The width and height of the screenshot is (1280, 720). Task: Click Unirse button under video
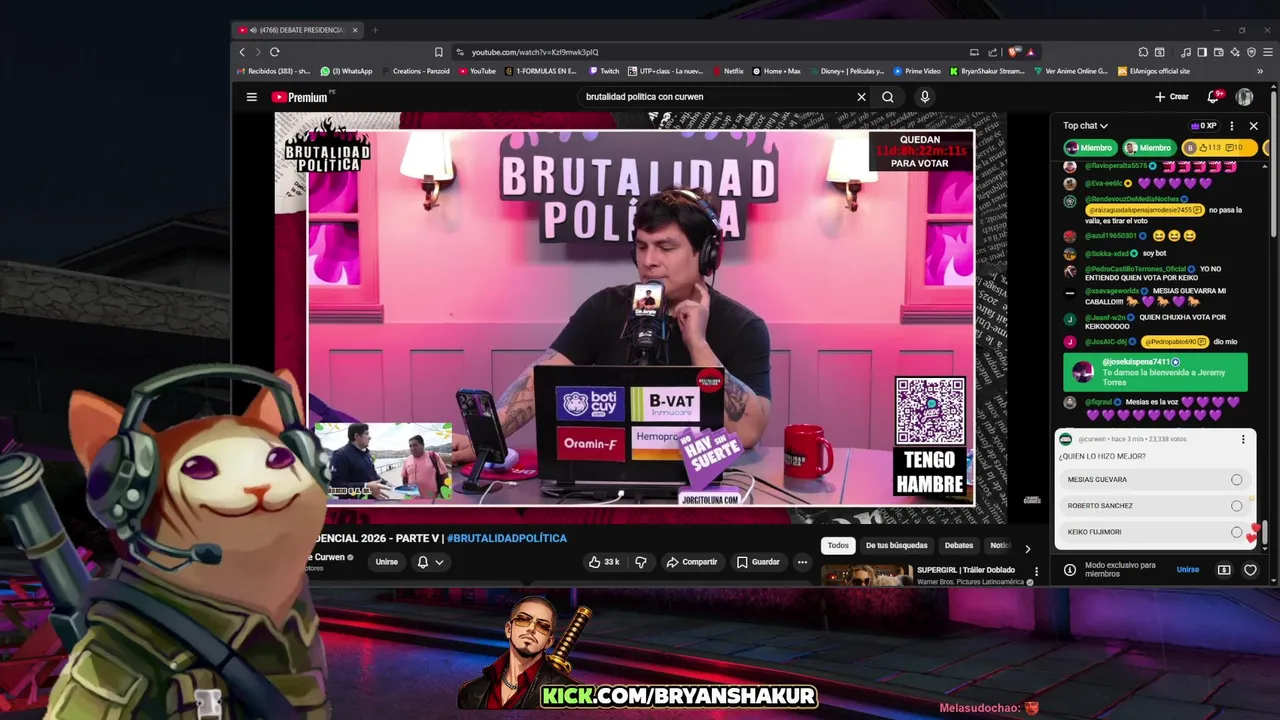click(x=386, y=562)
